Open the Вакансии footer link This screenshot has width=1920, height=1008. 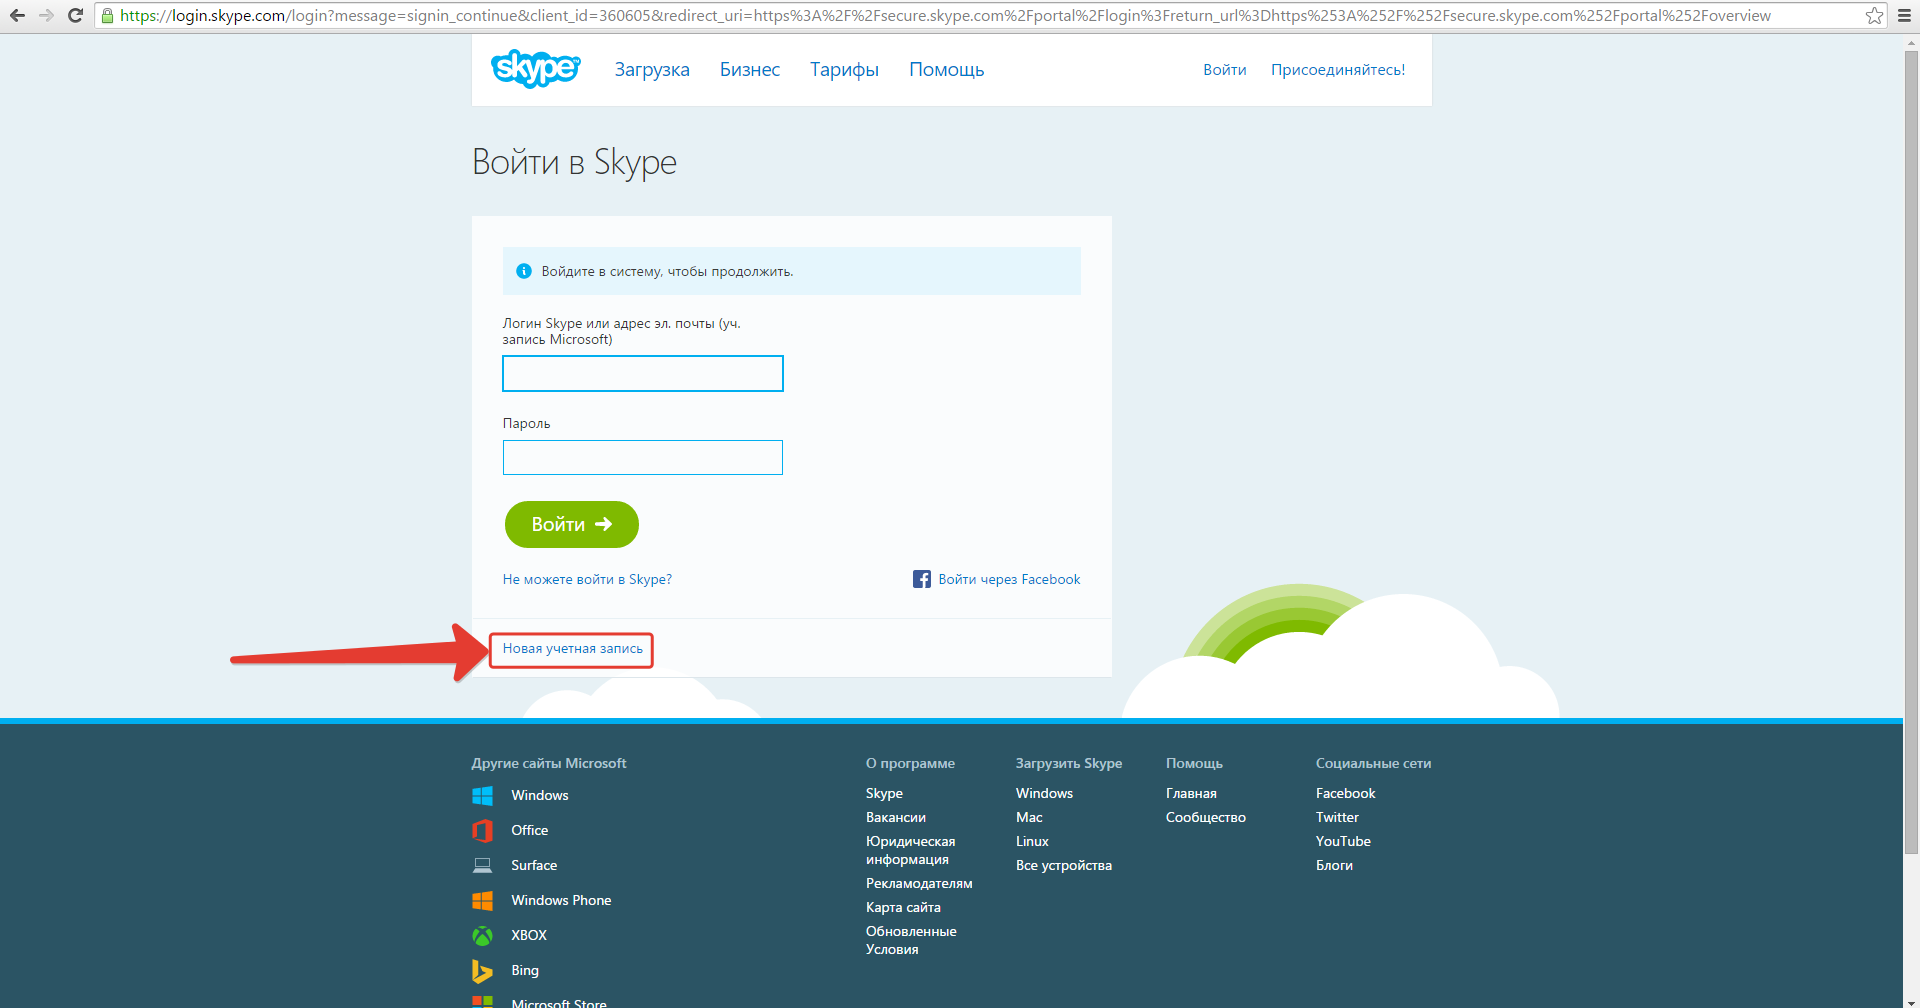click(x=896, y=817)
